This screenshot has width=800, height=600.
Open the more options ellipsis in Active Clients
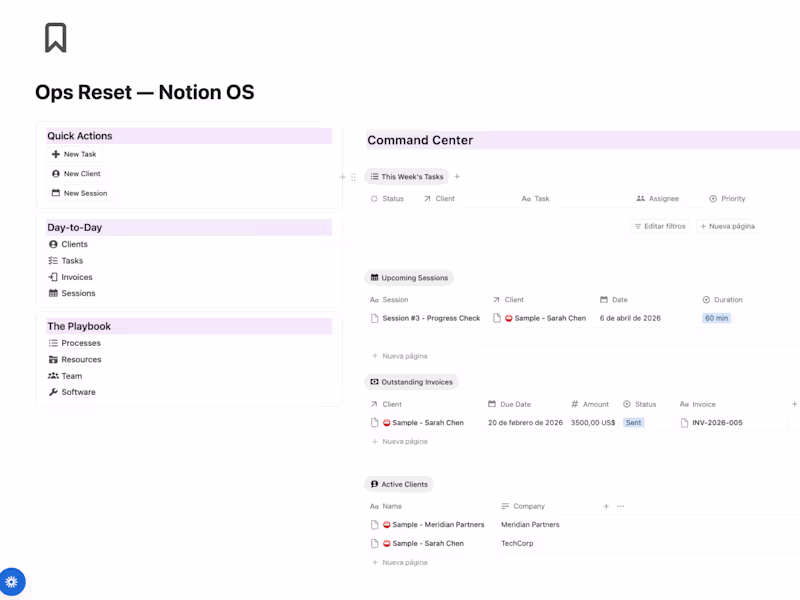coord(620,506)
